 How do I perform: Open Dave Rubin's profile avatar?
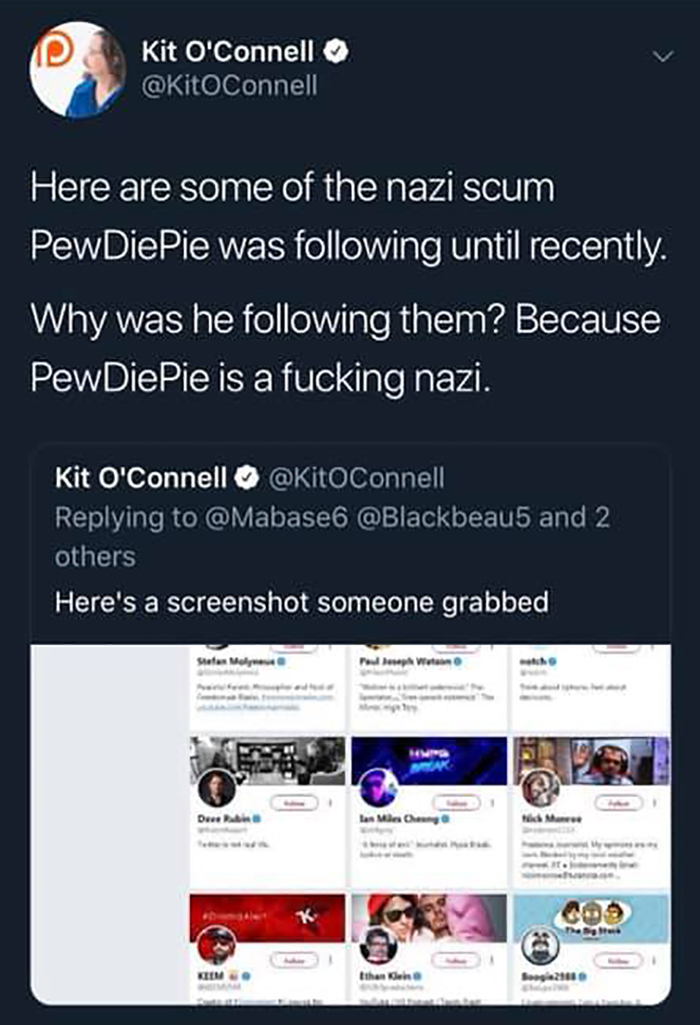pyautogui.click(x=216, y=790)
